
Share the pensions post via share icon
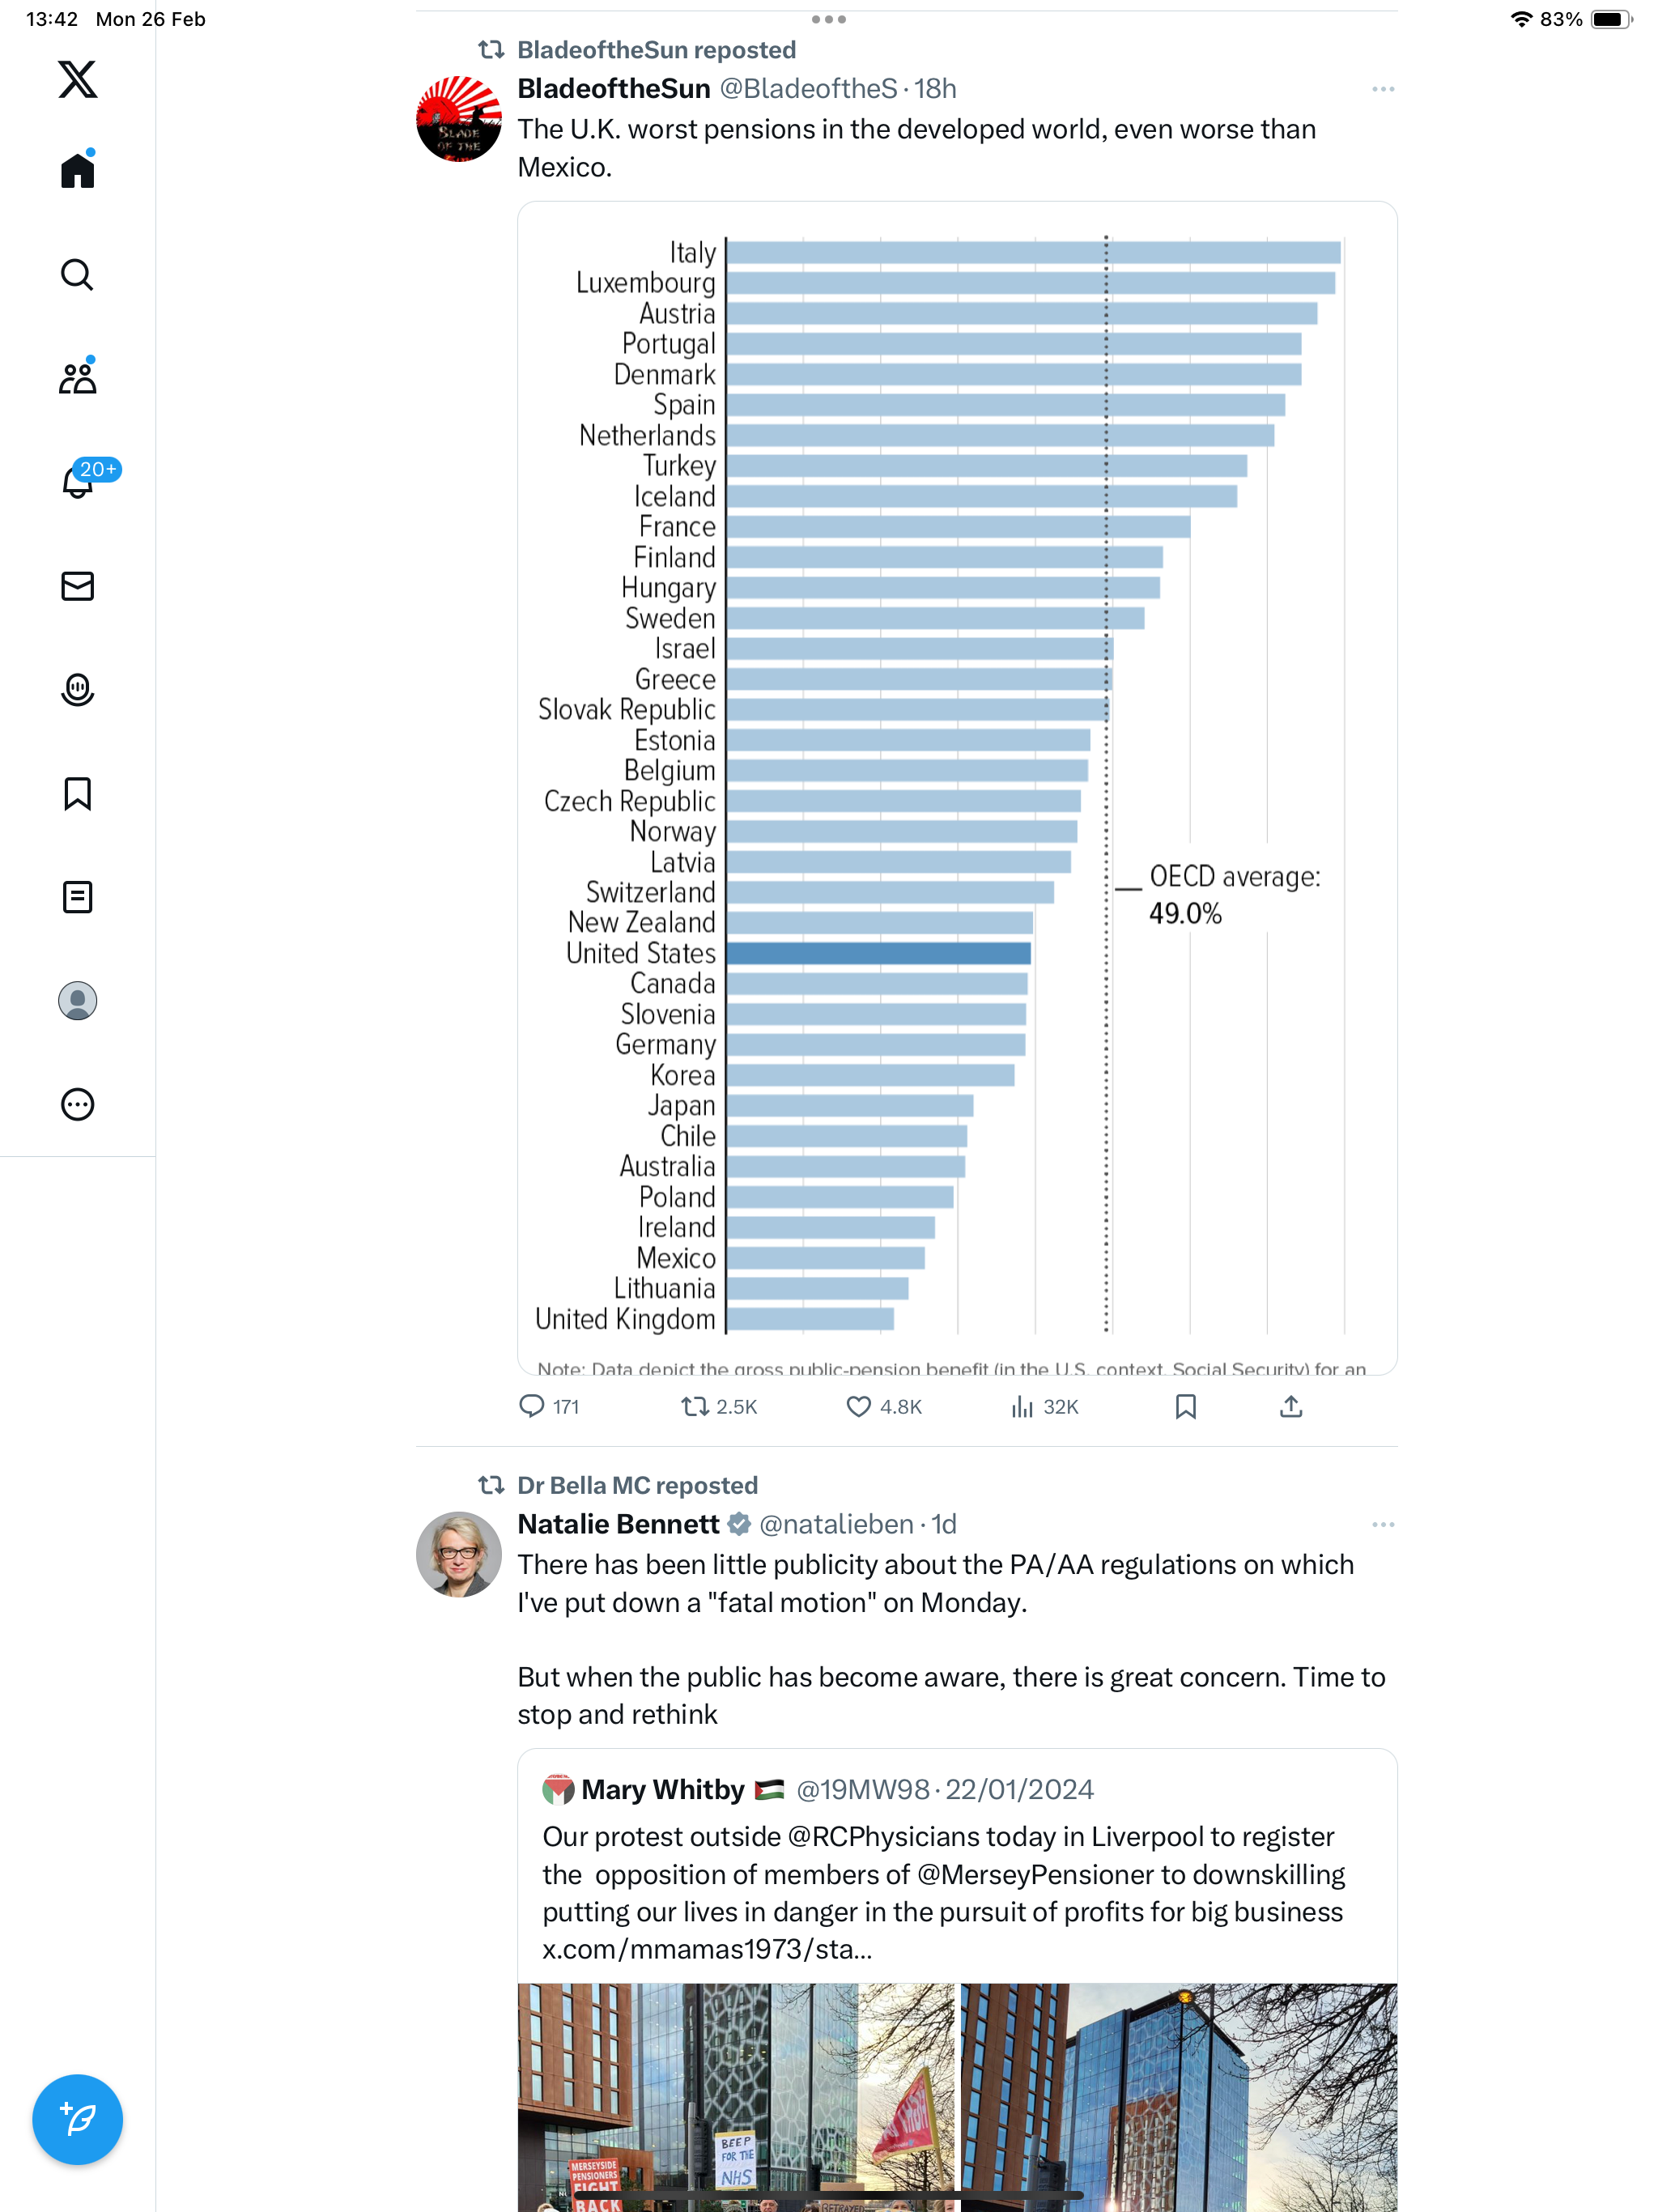coord(1291,1407)
